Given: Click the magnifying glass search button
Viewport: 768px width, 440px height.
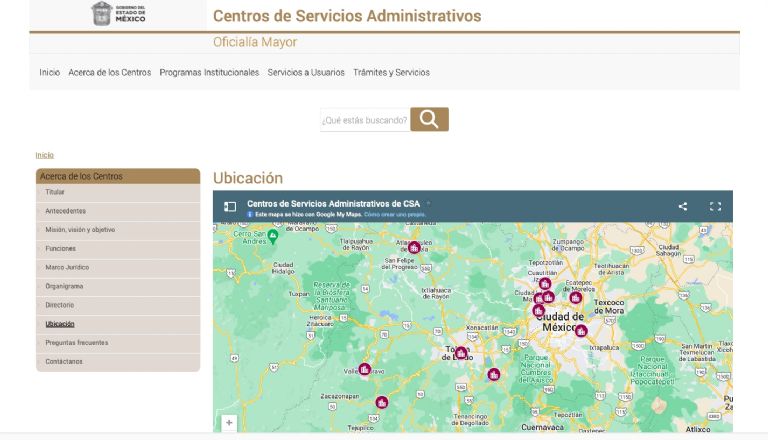Looking at the screenshot, I should (429, 119).
